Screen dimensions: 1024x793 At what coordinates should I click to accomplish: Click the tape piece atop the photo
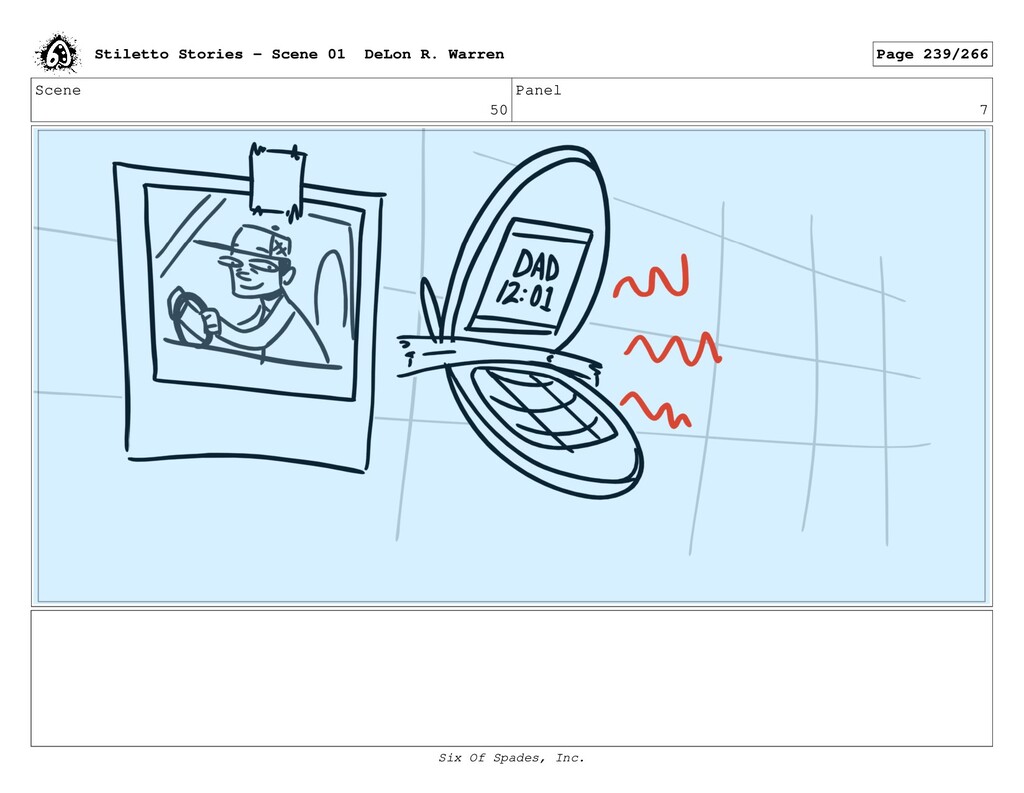pyautogui.click(x=278, y=181)
